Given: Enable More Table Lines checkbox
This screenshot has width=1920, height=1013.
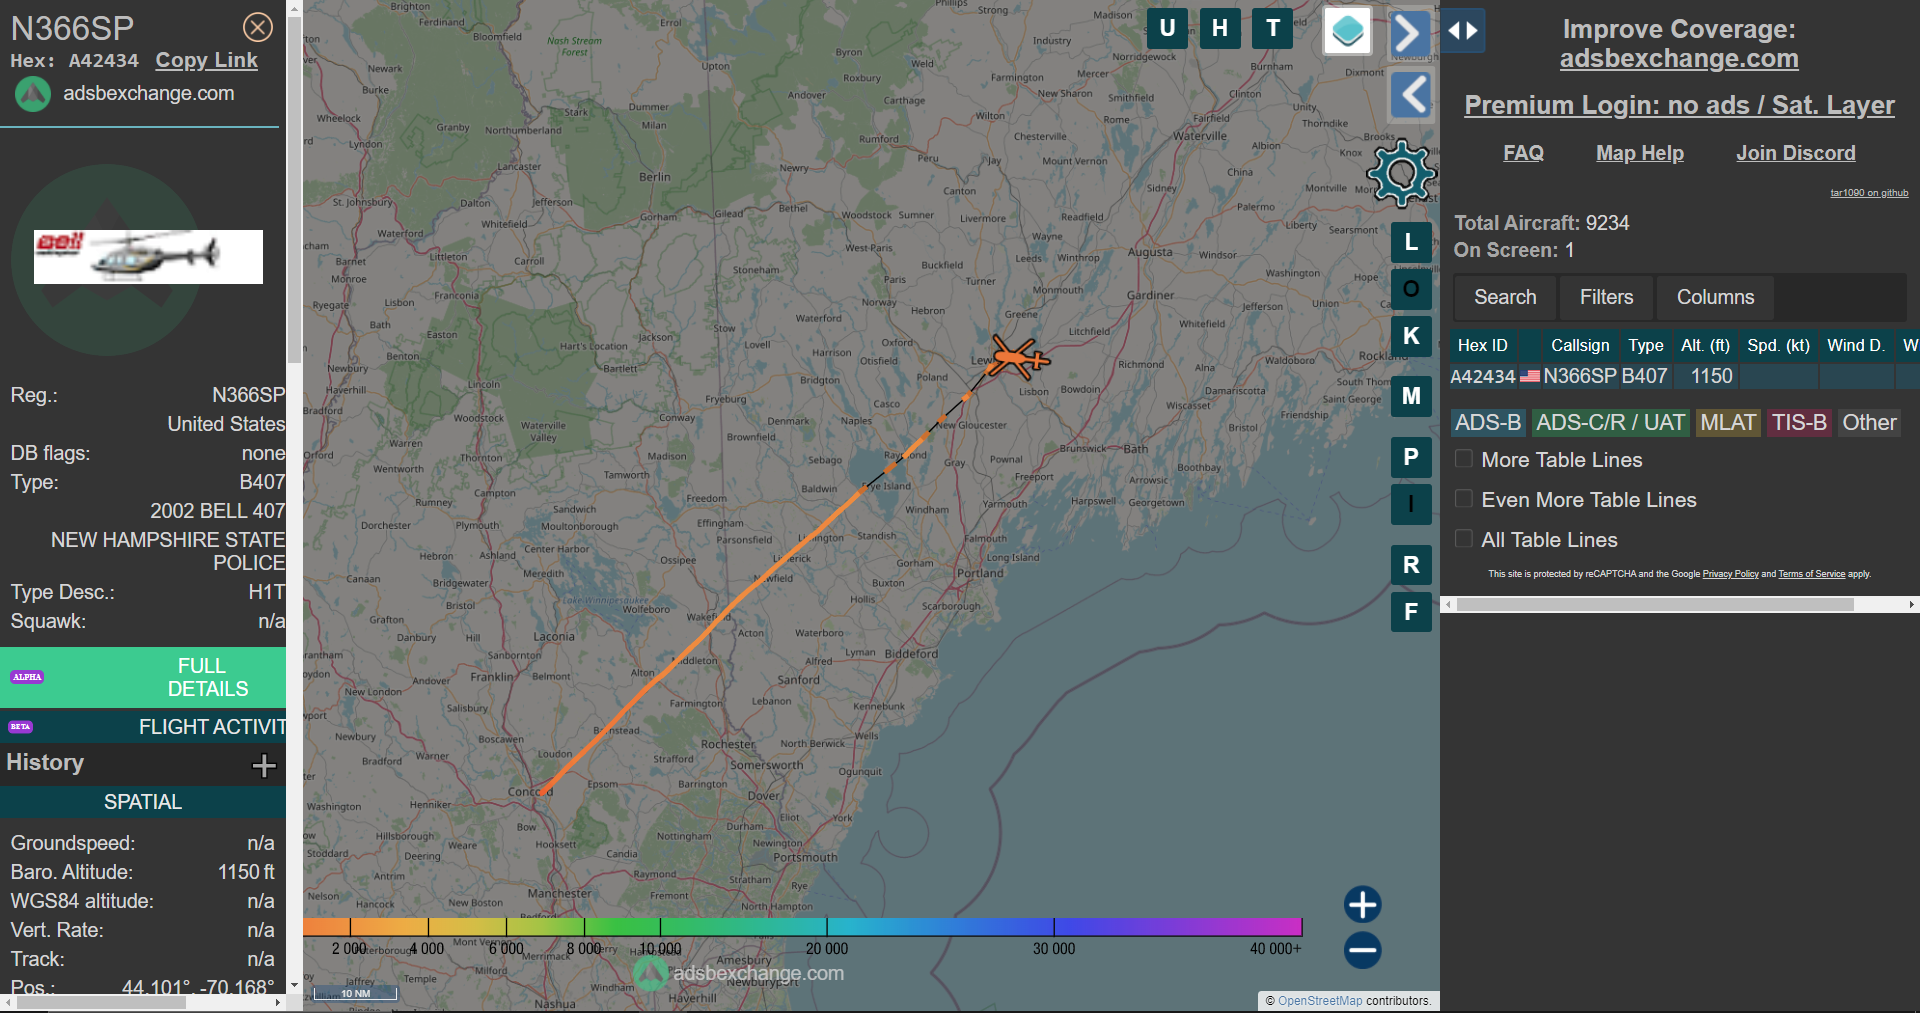Looking at the screenshot, I should click(x=1464, y=459).
